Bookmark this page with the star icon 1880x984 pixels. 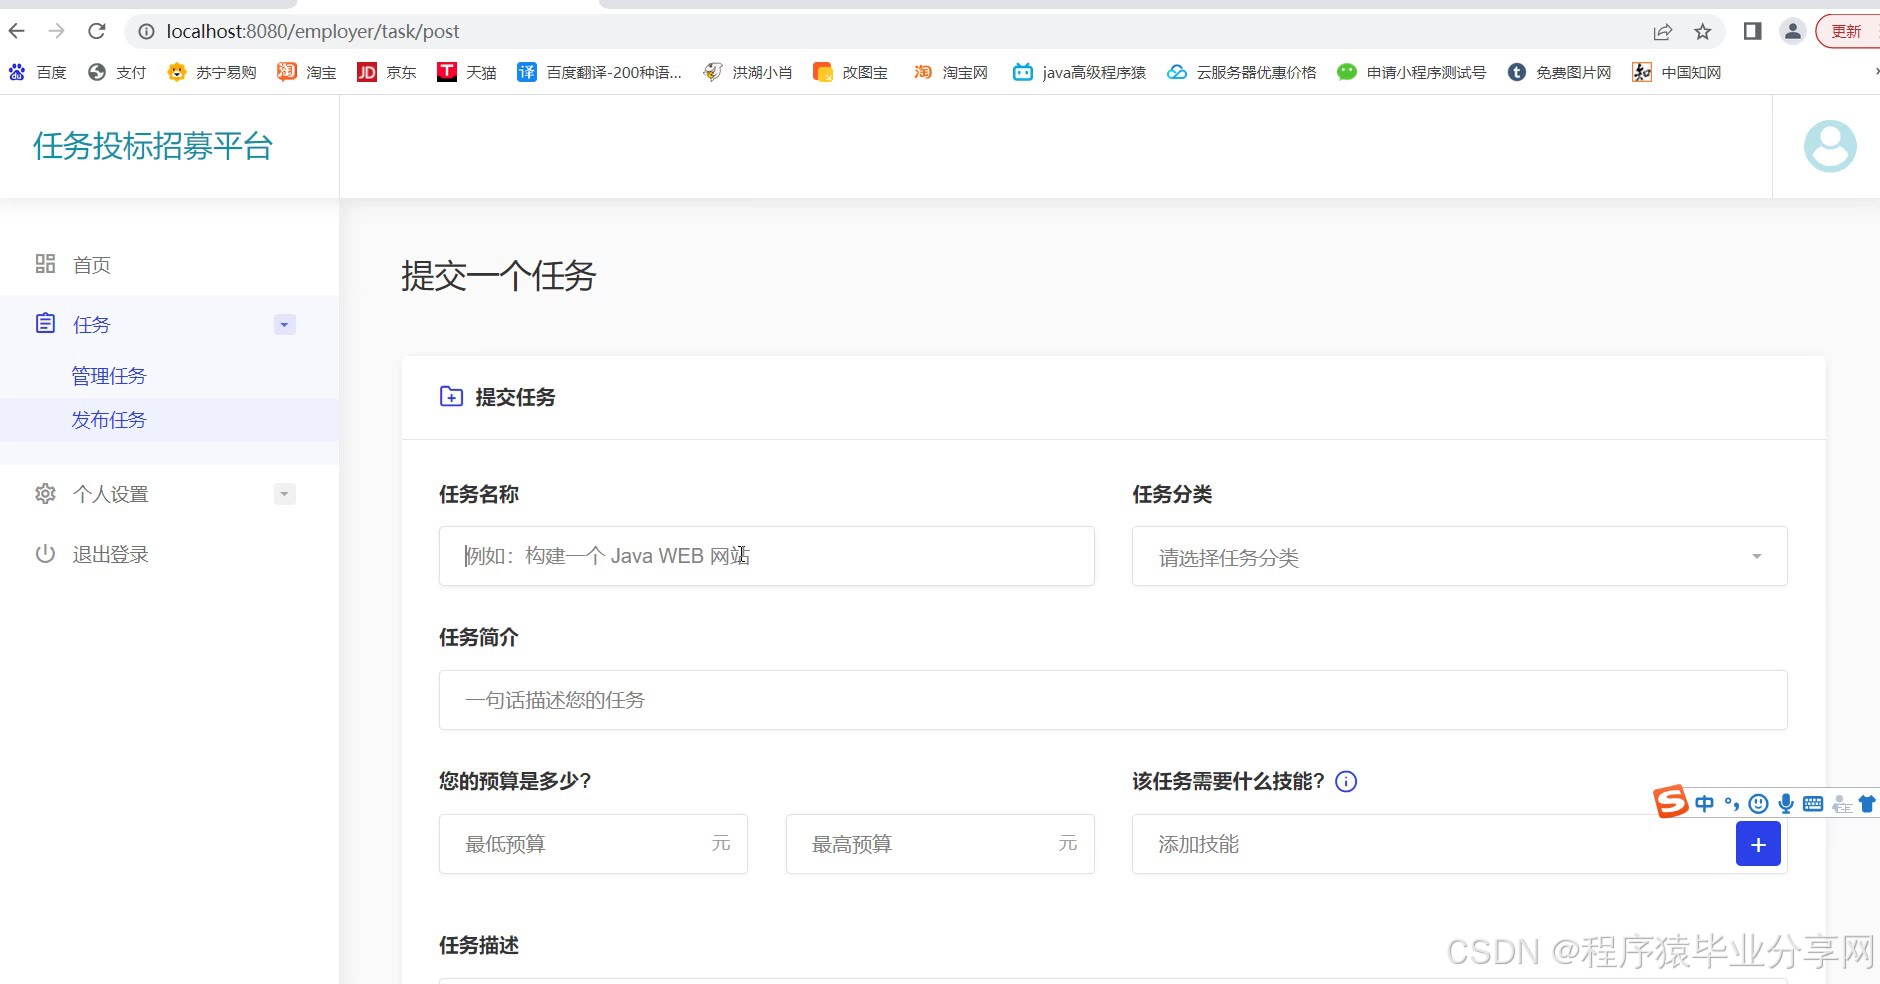pyautogui.click(x=1703, y=32)
